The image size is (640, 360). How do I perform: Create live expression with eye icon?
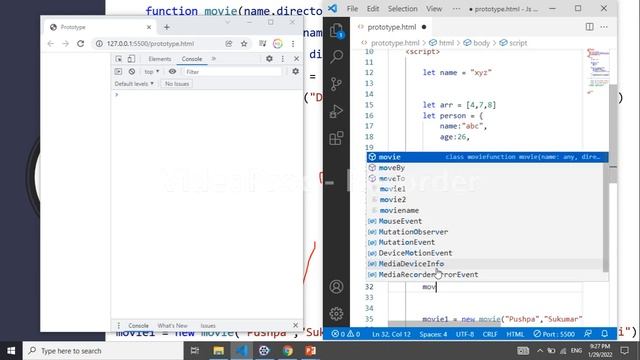click(172, 72)
